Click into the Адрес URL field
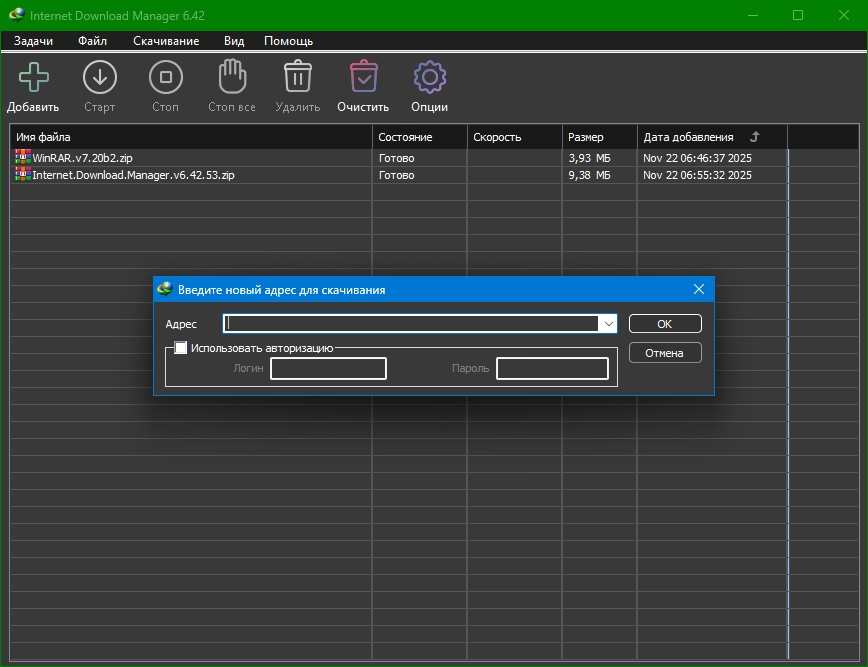This screenshot has width=868, height=667. point(410,324)
